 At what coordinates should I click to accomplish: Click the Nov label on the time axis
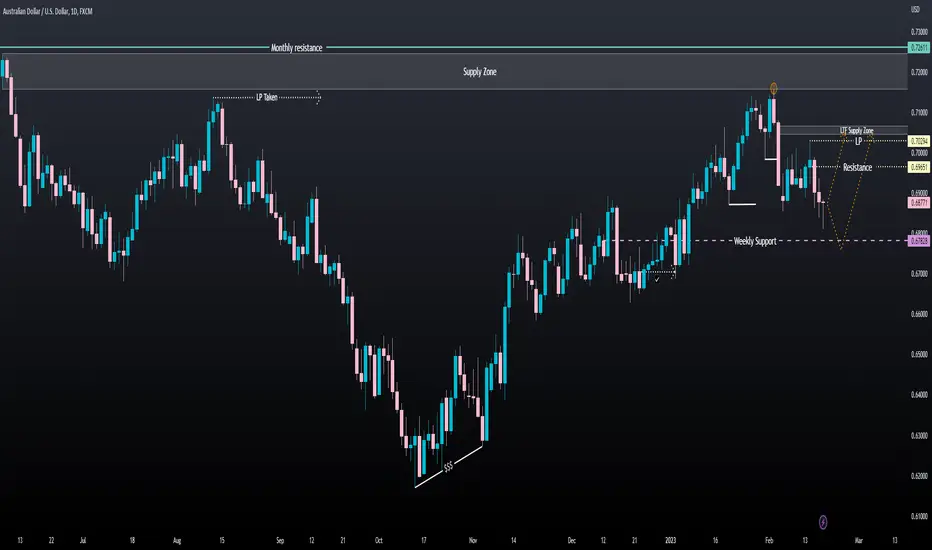473,540
